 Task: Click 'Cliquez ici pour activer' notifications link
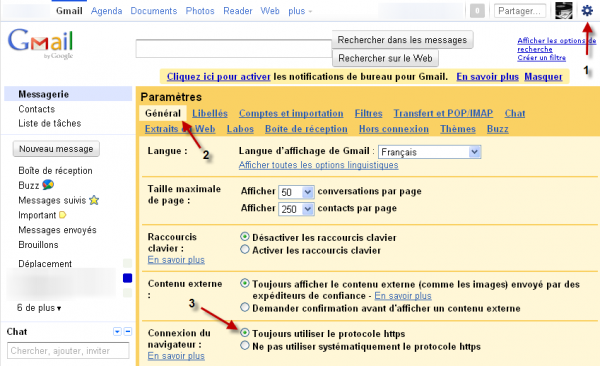[218, 77]
